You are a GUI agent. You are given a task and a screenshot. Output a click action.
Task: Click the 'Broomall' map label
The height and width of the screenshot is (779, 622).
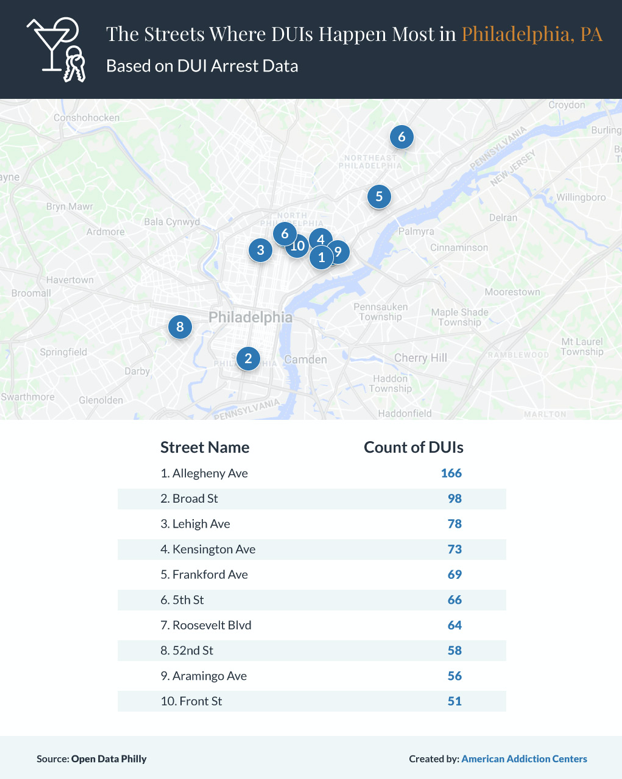(31, 293)
